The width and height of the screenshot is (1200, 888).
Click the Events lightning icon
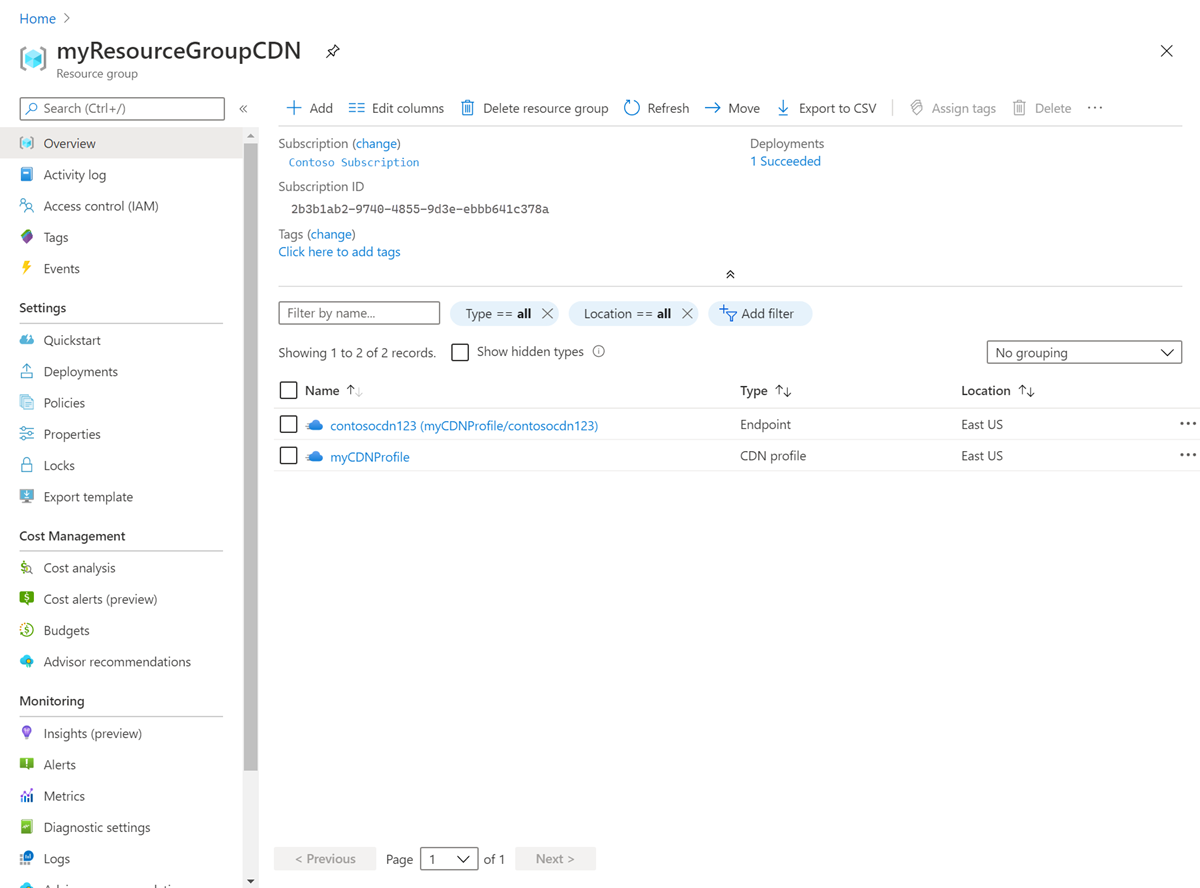[27, 268]
